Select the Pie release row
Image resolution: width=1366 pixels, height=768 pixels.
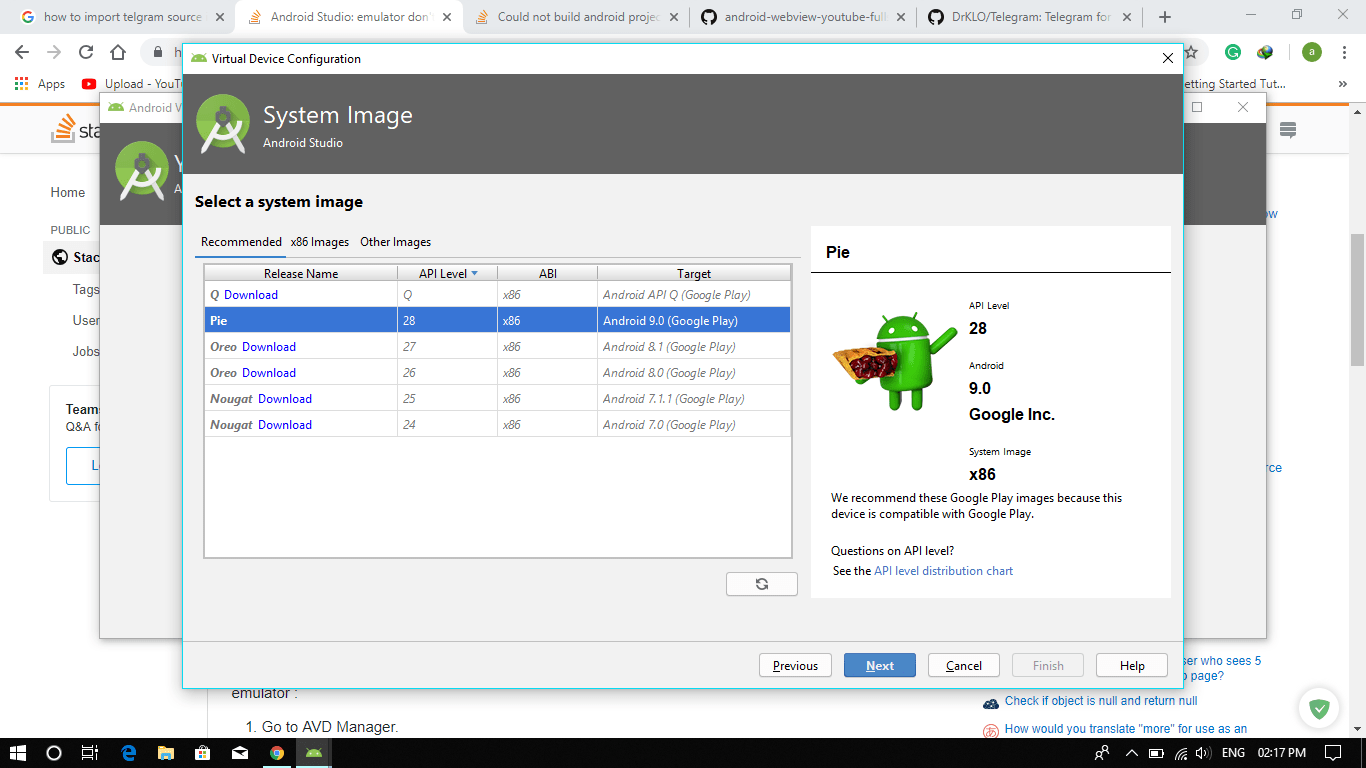(498, 321)
